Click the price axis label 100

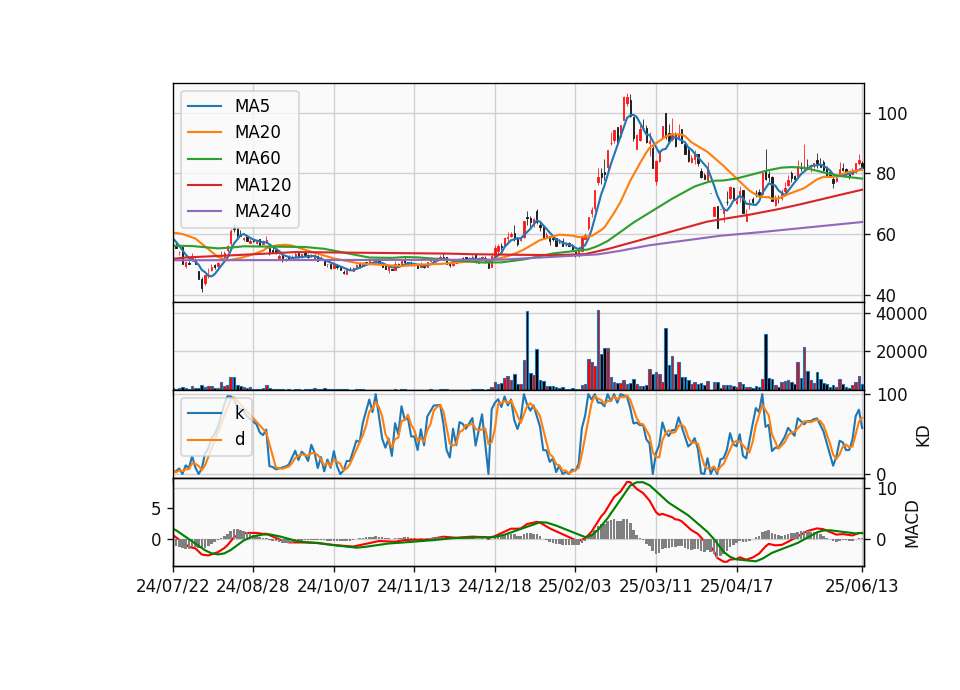pyautogui.click(x=892, y=114)
